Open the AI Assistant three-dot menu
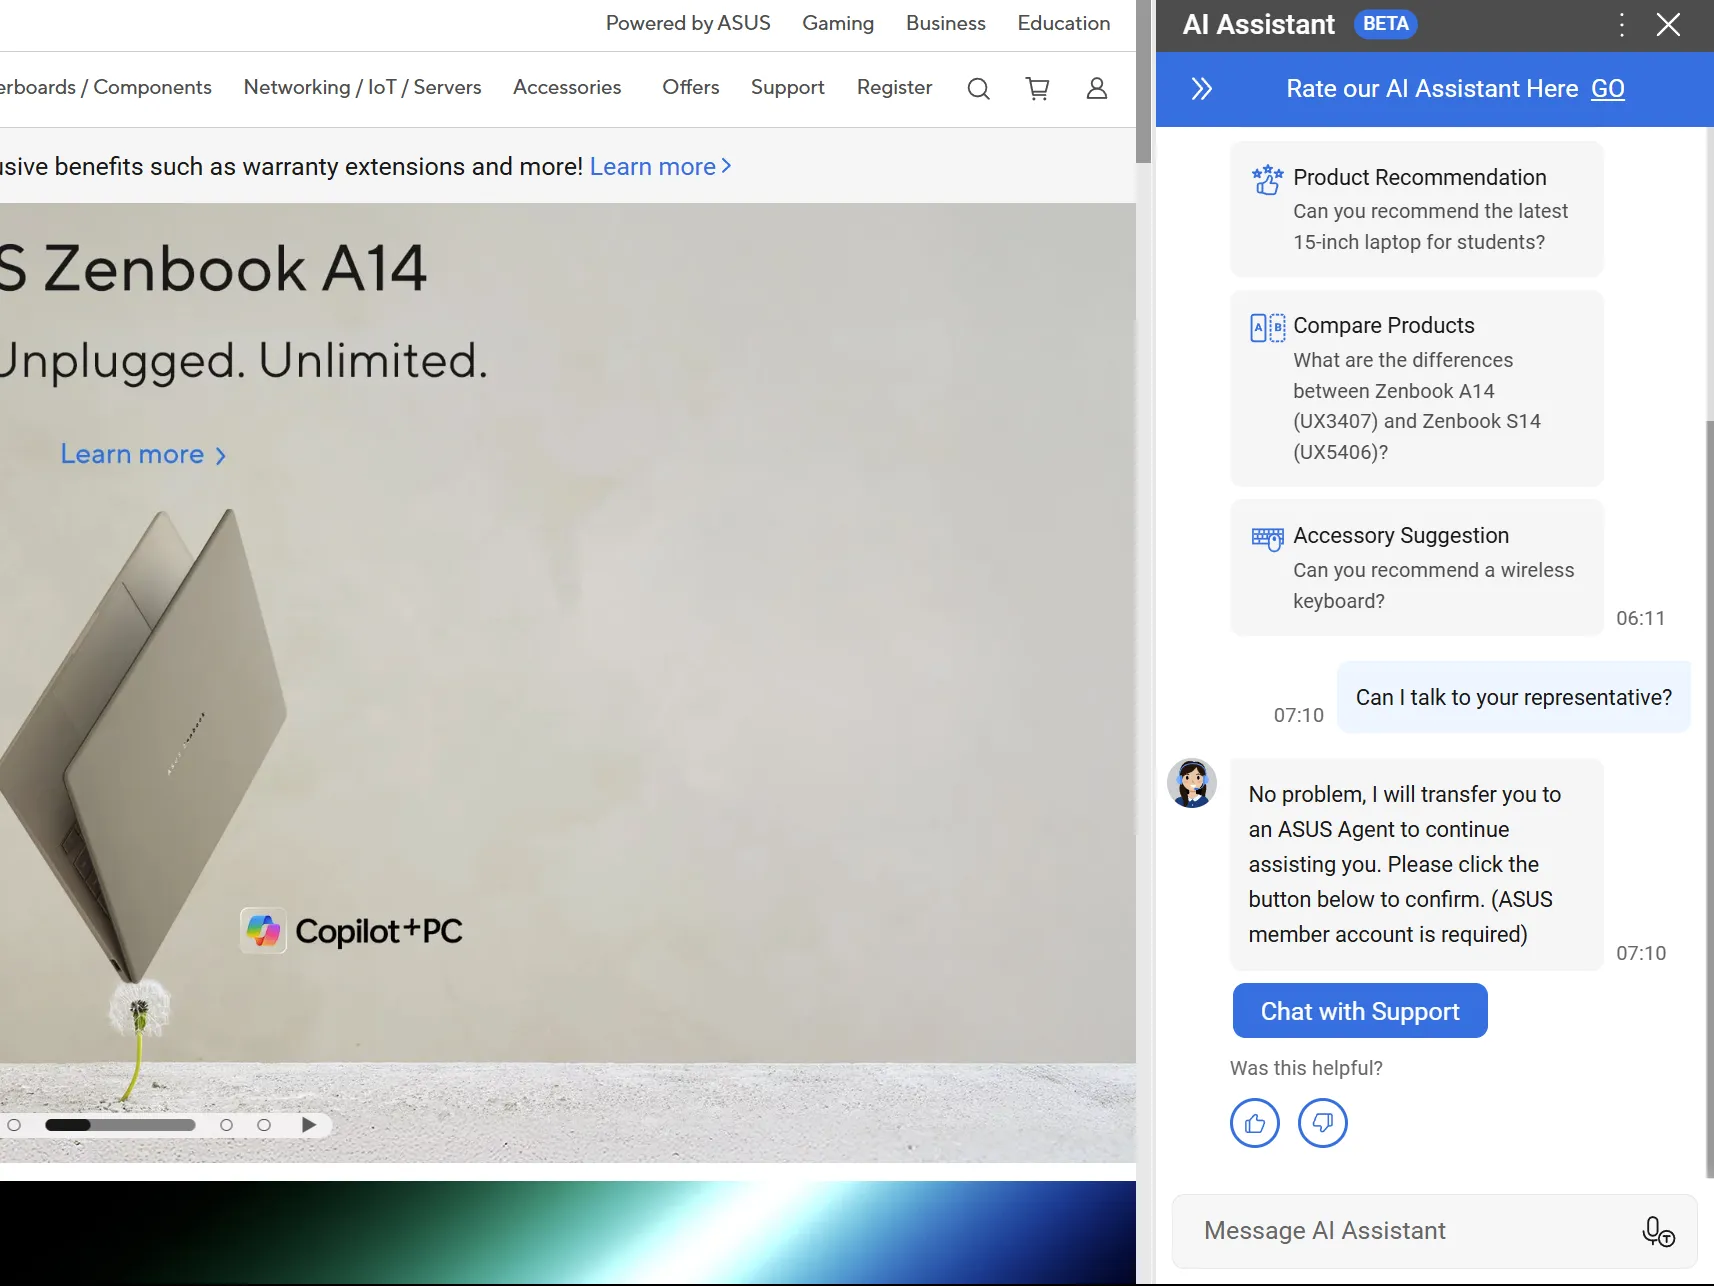Viewport: 1714px width, 1286px height. click(x=1620, y=24)
